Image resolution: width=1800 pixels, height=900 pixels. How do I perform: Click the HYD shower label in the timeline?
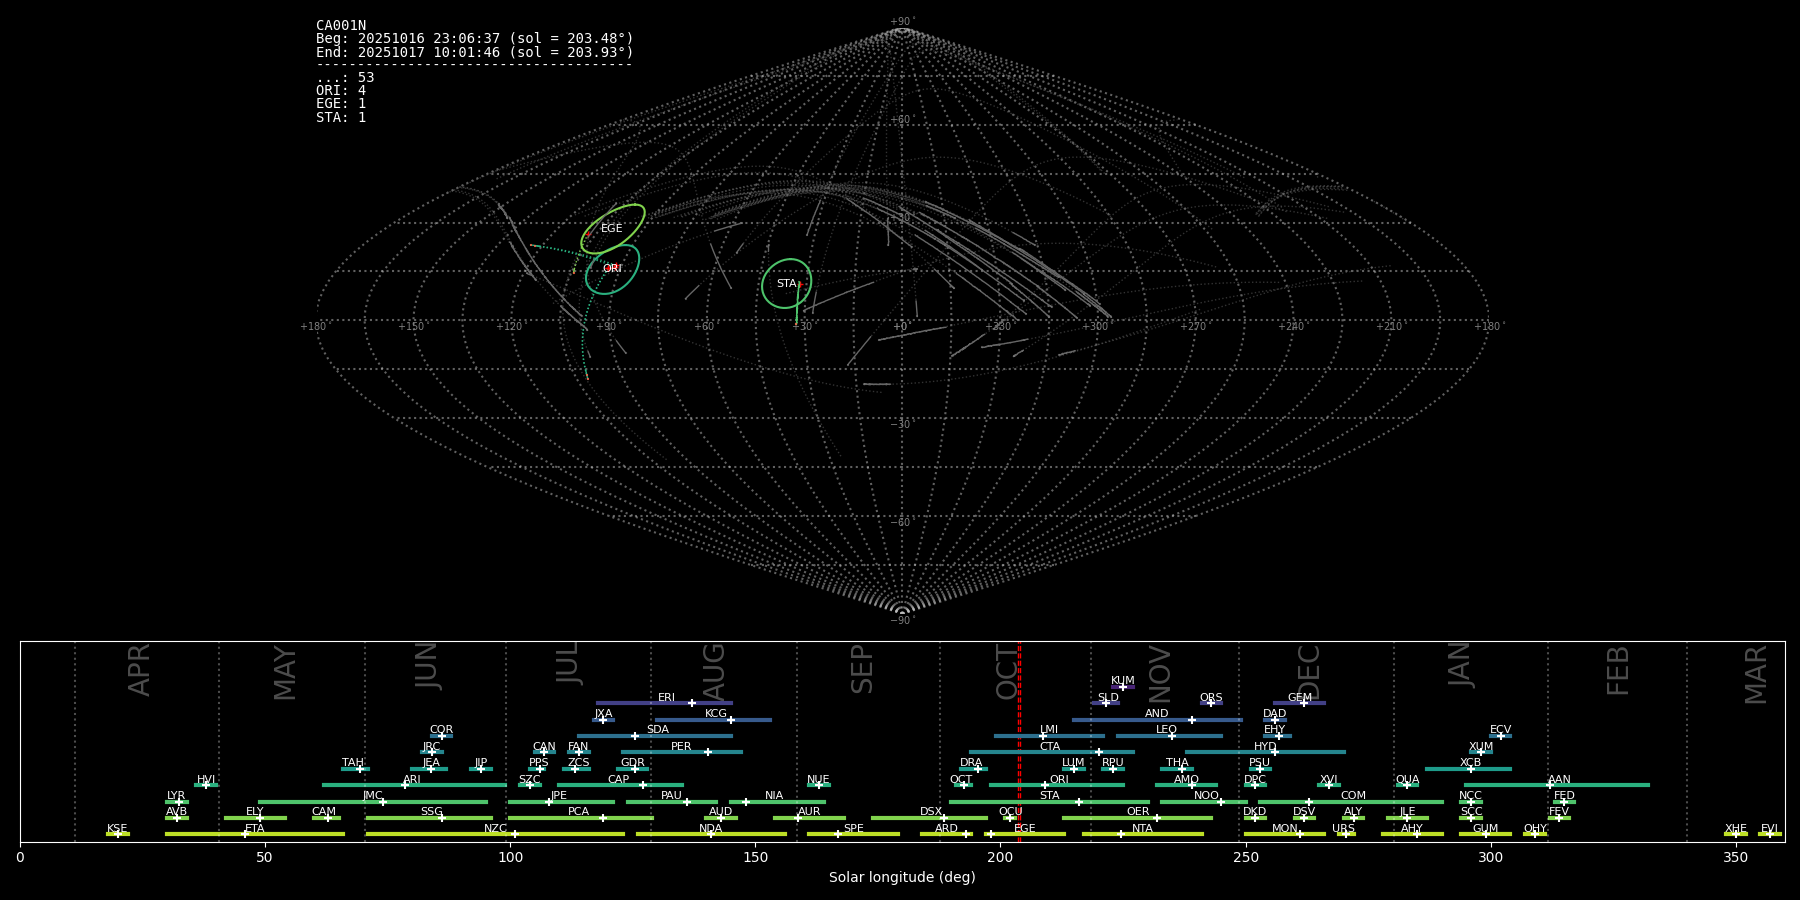[x=1265, y=747]
